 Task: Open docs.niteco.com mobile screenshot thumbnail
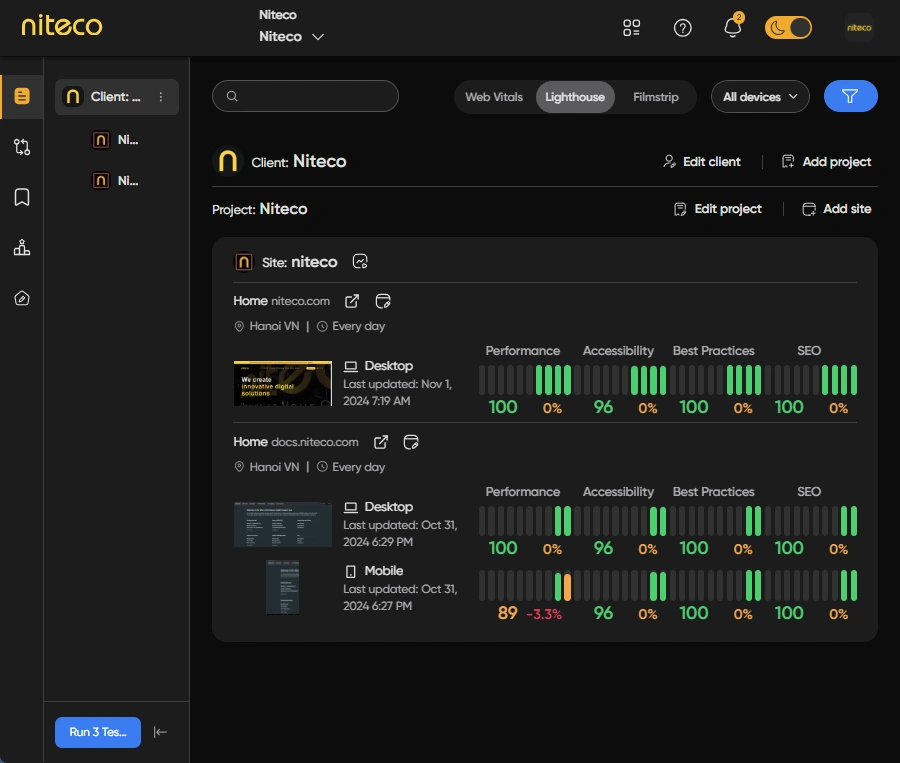click(x=282, y=587)
